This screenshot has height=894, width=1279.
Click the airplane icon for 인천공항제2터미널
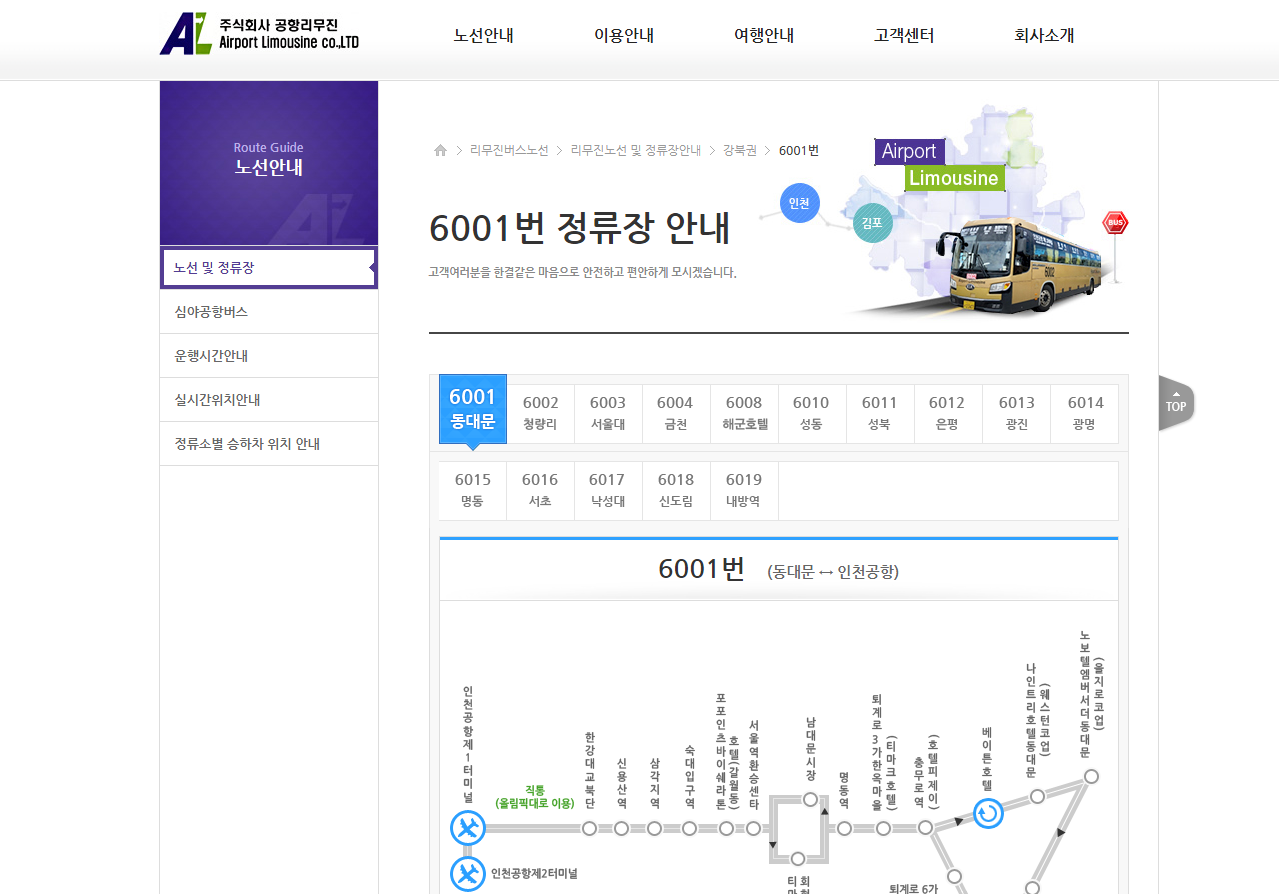pos(468,874)
